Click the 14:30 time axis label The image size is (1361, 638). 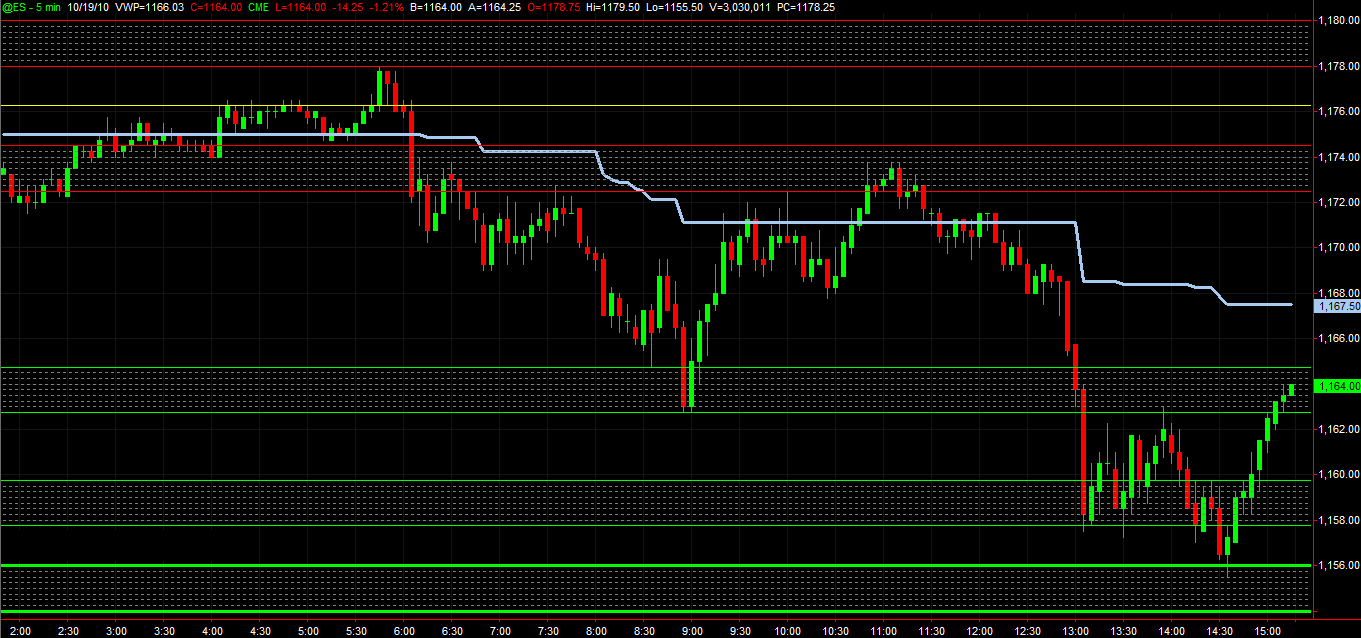[x=1220, y=631]
